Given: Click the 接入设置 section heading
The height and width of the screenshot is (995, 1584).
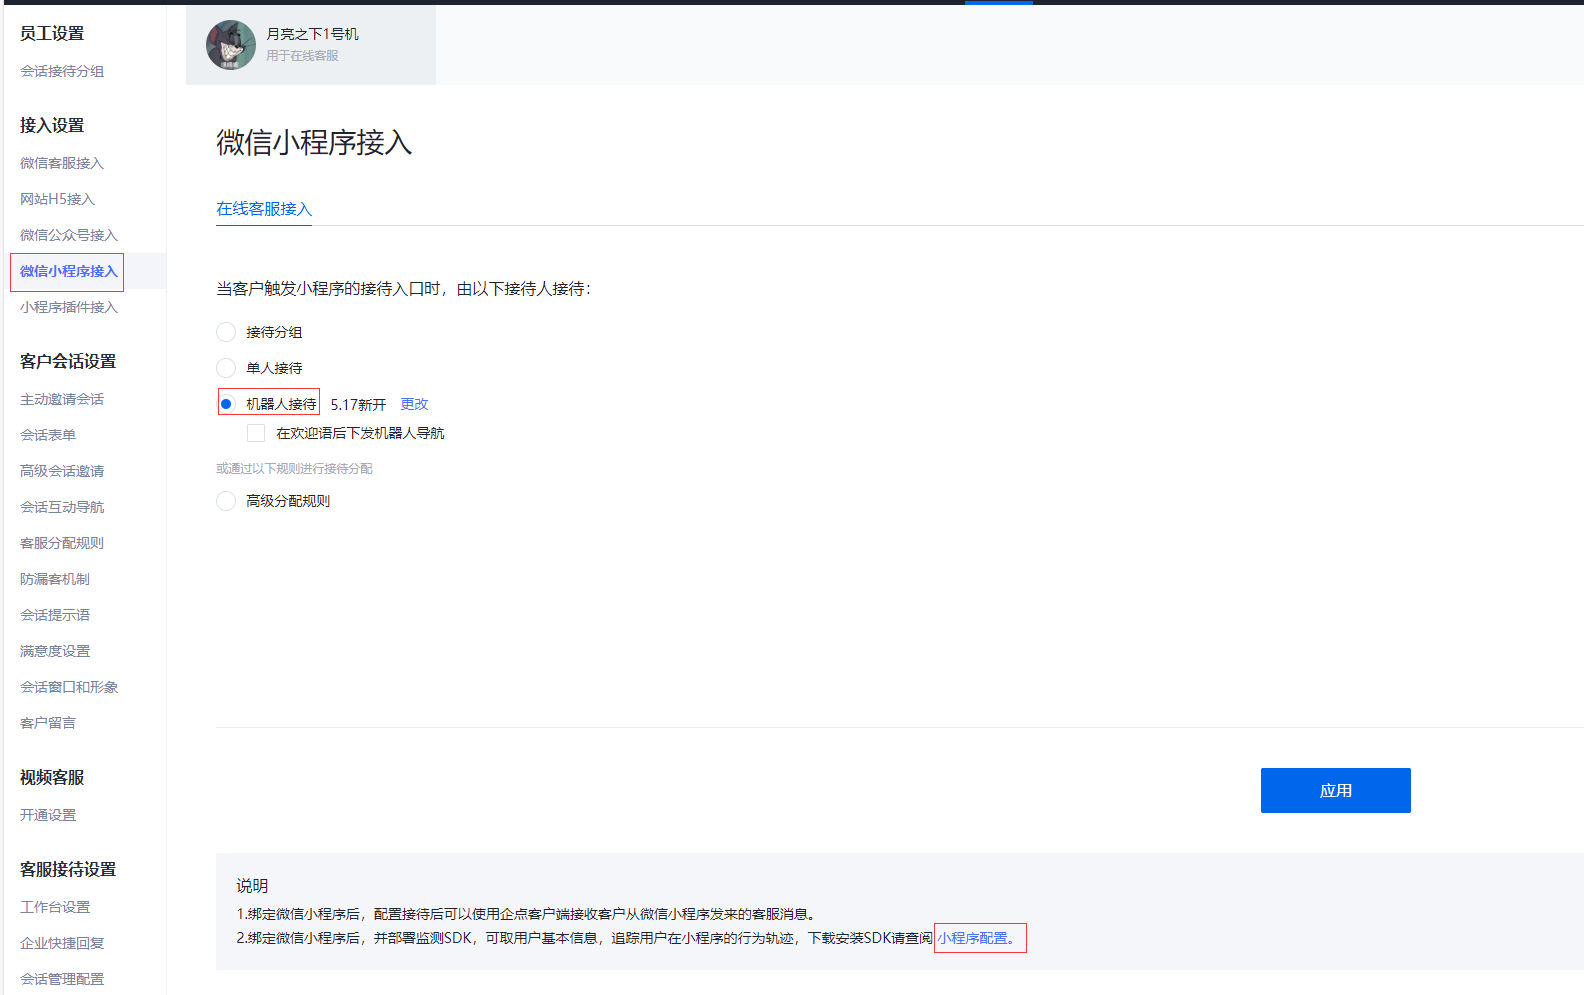Looking at the screenshot, I should (52, 125).
